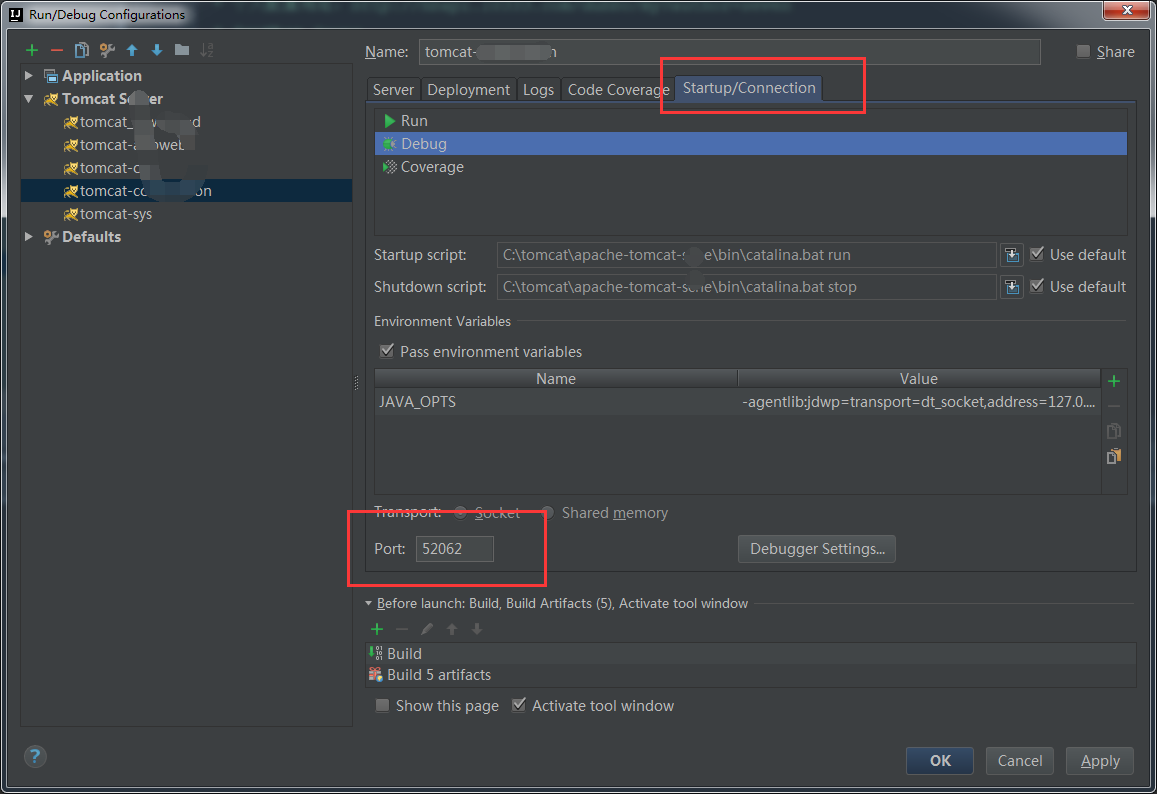1157x794 pixels.
Task: Remove configuration using red minus icon
Action: coord(57,50)
